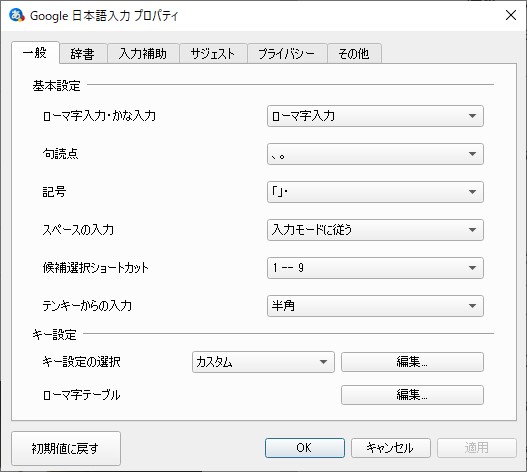Click the 基本設定 section heading
Image resolution: width=527 pixels, height=472 pixels.
coord(56,86)
